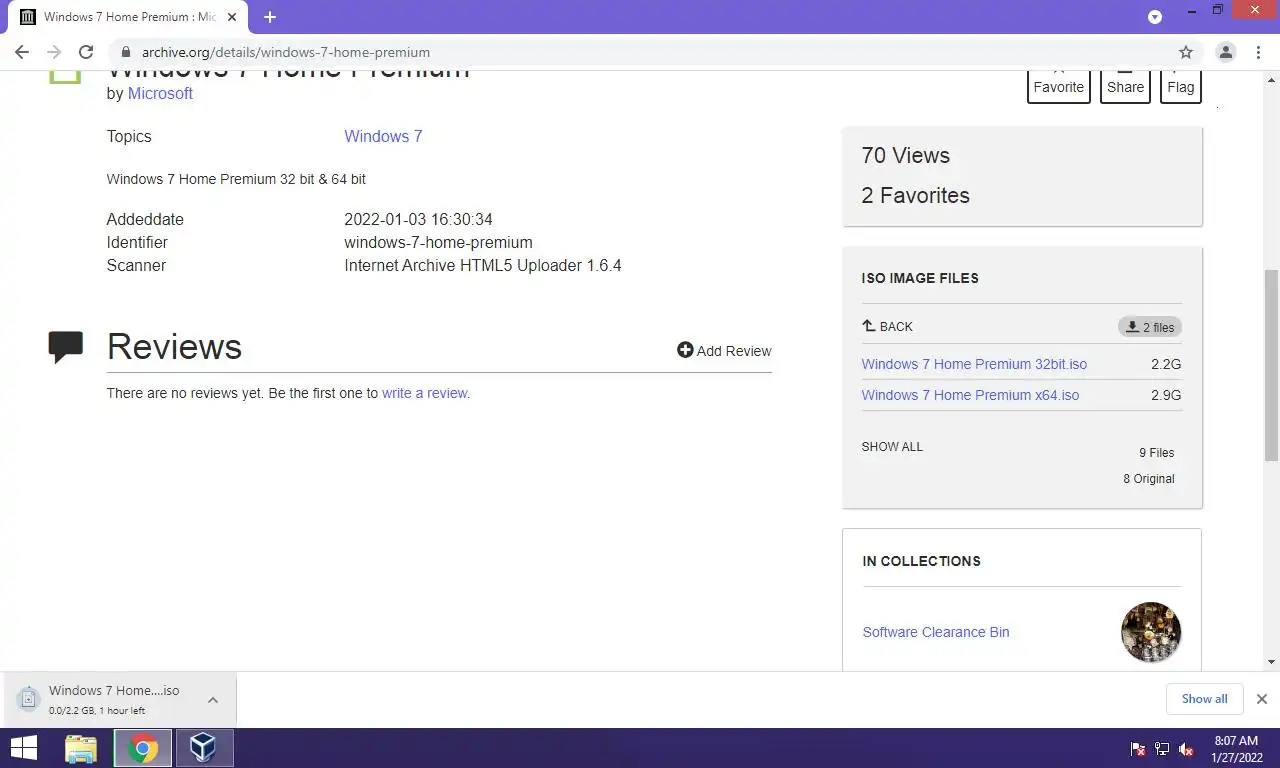Click the 2 Favorites text
Screen dimensions: 1280x768
click(x=916, y=195)
